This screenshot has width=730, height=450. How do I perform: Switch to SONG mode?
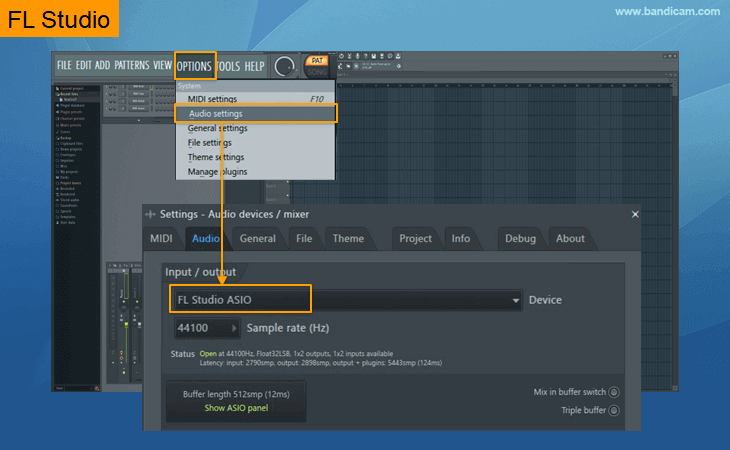[x=317, y=72]
